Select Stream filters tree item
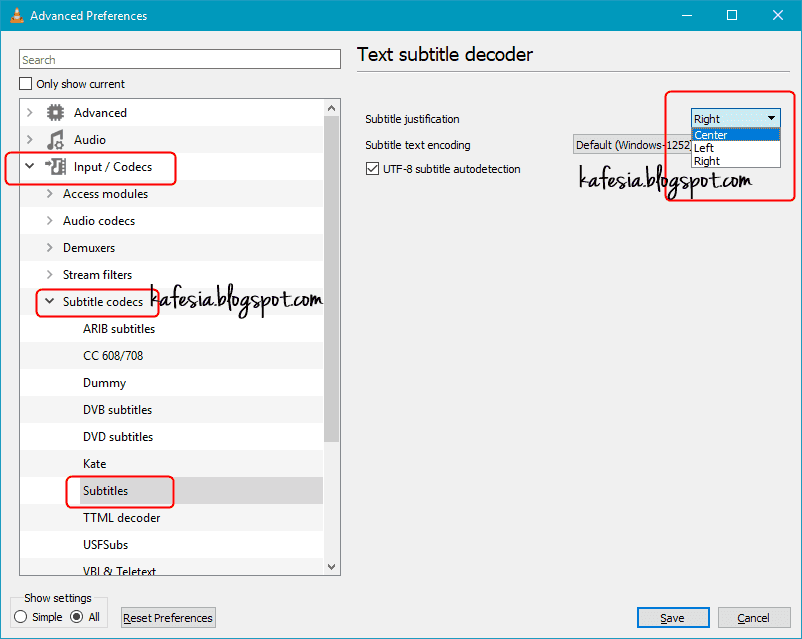802x639 pixels. [97, 275]
